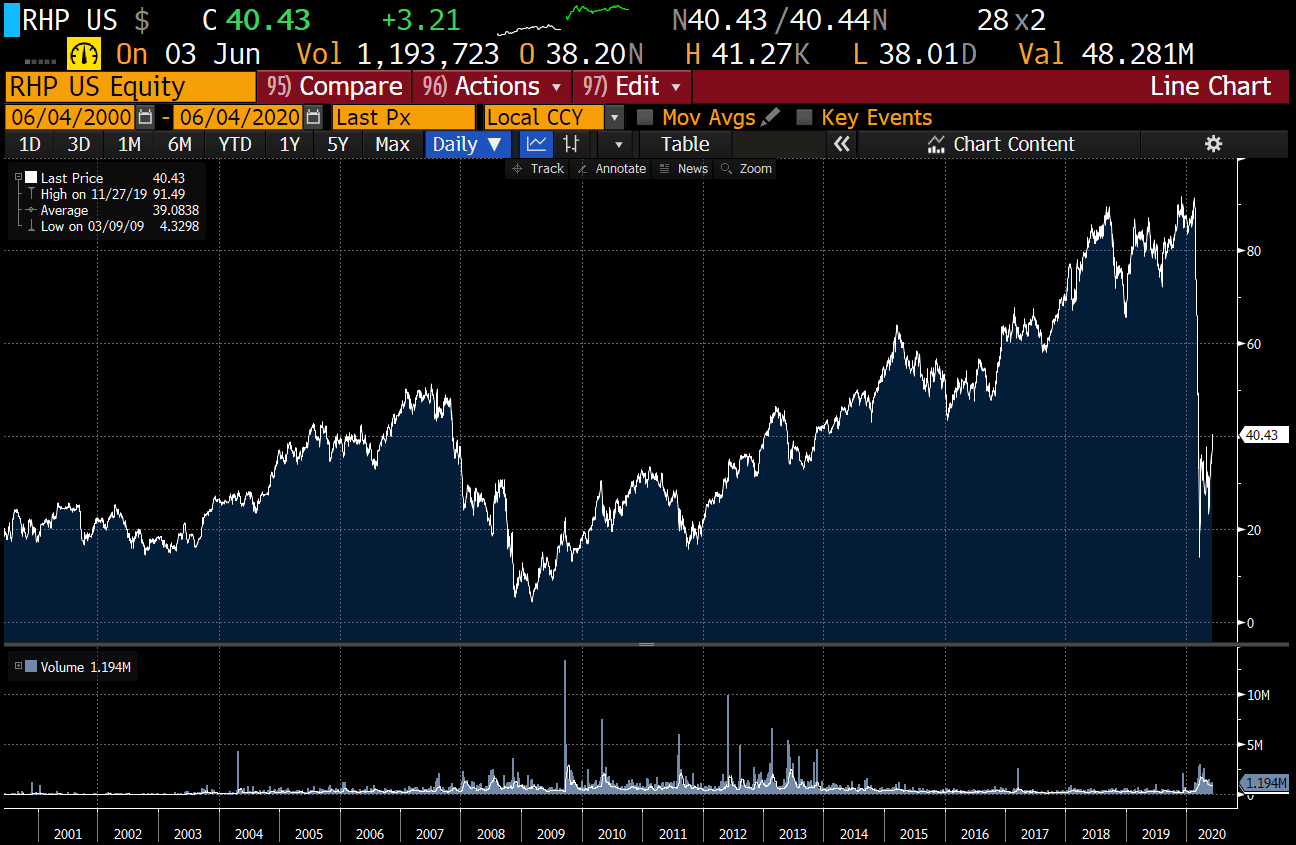Click the Last Price white color swatch
Screen dimensions: 1296x845
point(31,178)
